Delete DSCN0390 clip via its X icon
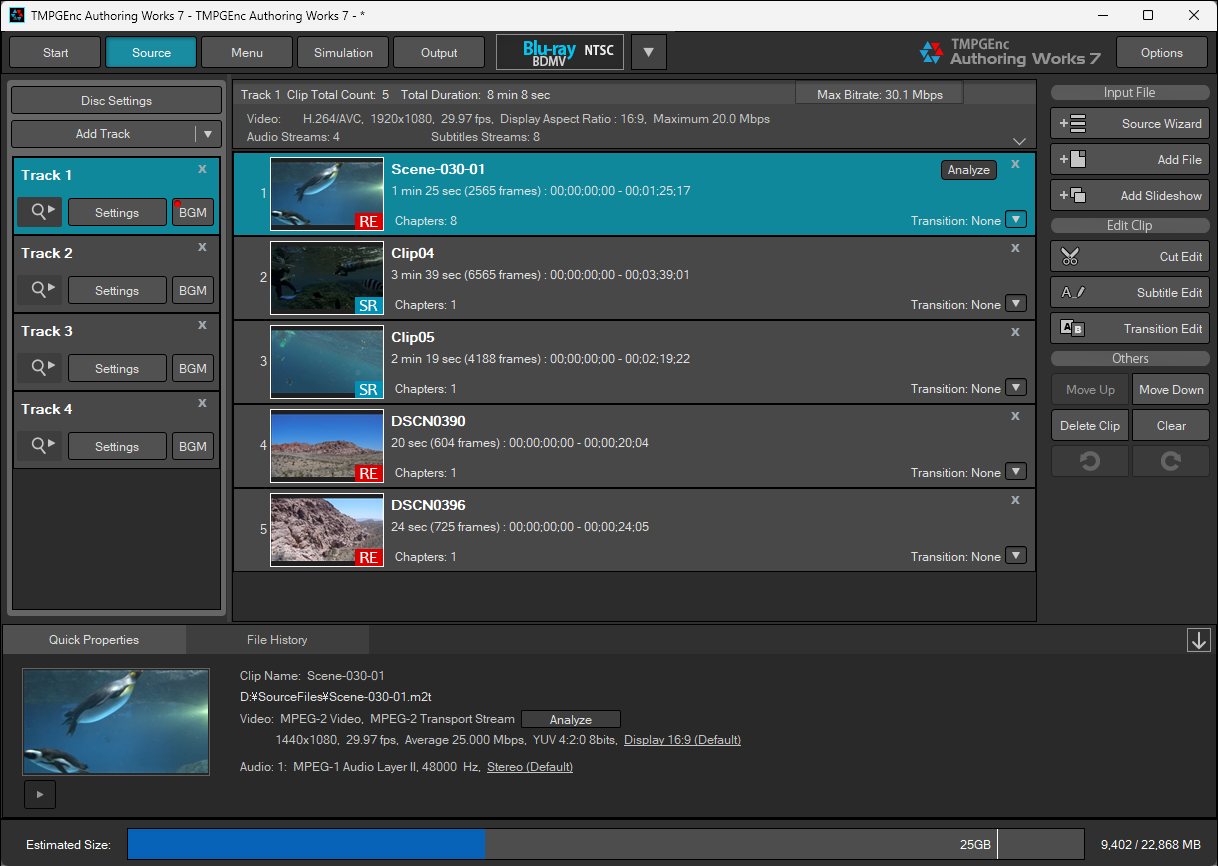Viewport: 1218px width, 866px height. coord(1015,416)
